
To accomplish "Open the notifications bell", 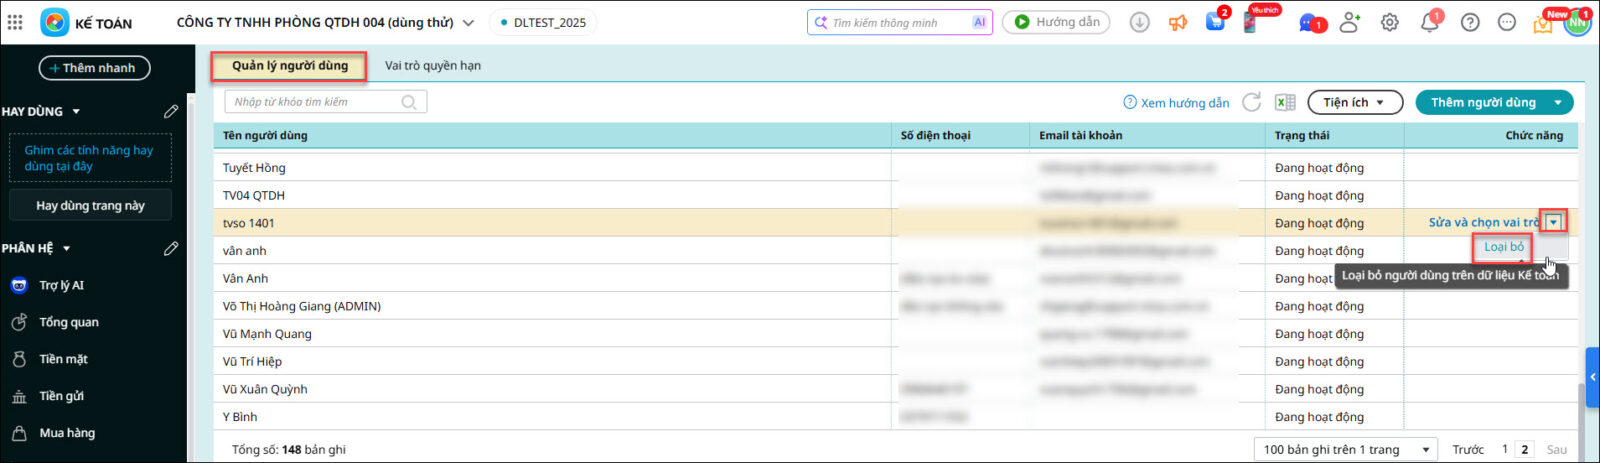I will [x=1430, y=22].
